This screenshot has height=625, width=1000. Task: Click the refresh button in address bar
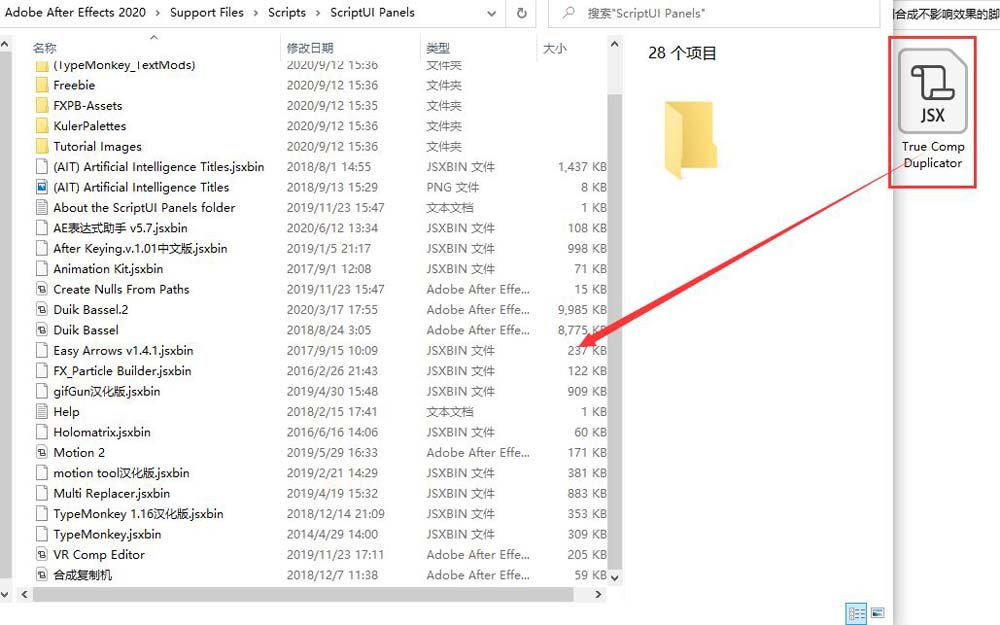[522, 13]
